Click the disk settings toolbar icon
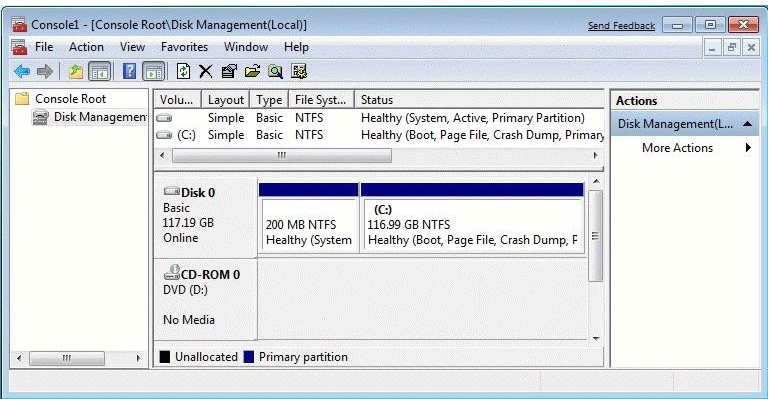This screenshot has width=771, height=401. tap(299, 72)
